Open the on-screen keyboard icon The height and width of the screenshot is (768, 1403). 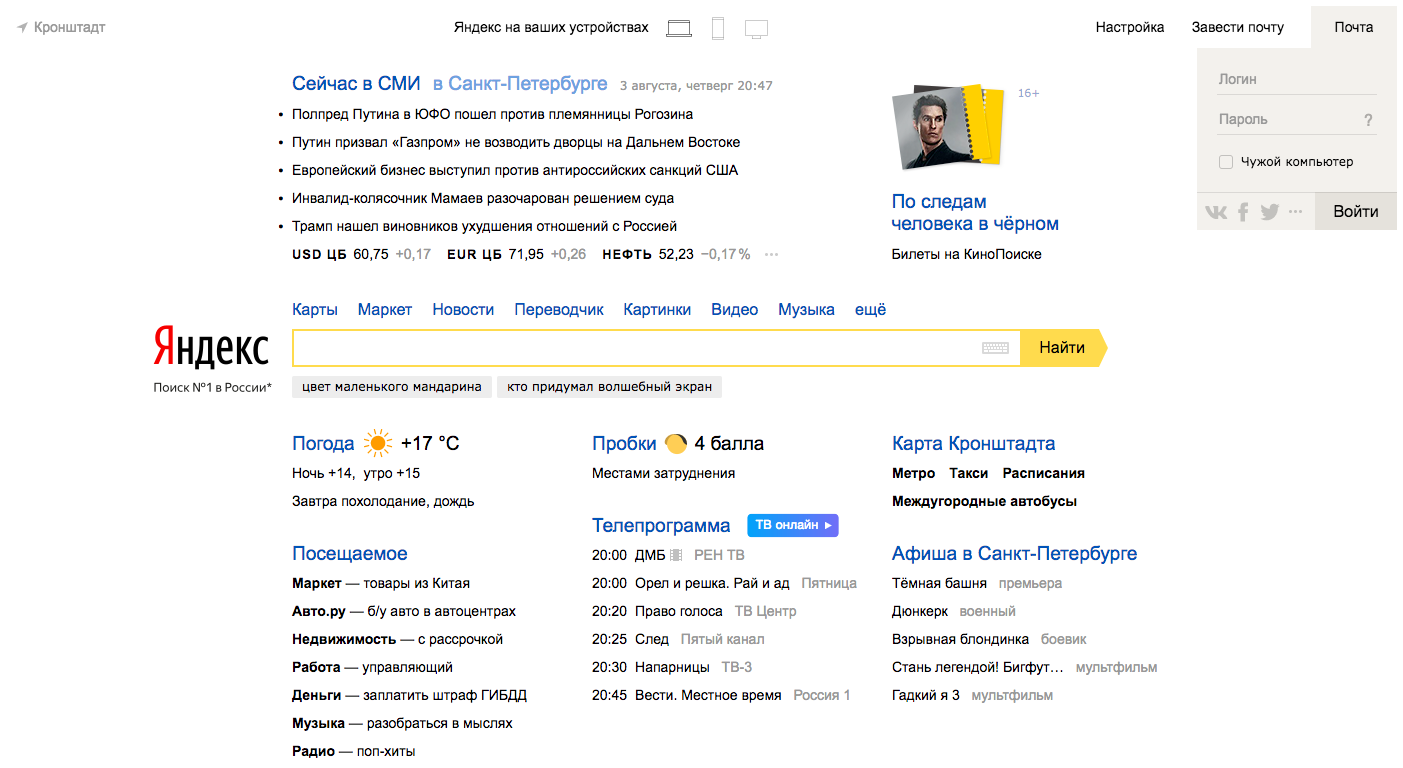tap(995, 348)
